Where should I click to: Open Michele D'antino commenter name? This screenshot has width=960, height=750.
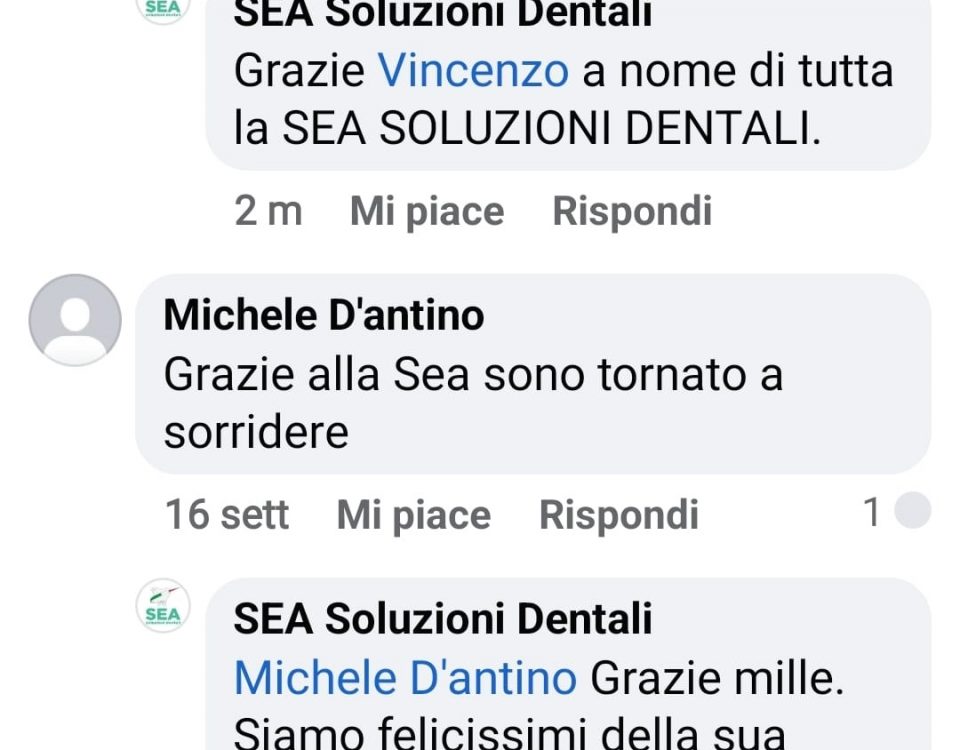(324, 315)
